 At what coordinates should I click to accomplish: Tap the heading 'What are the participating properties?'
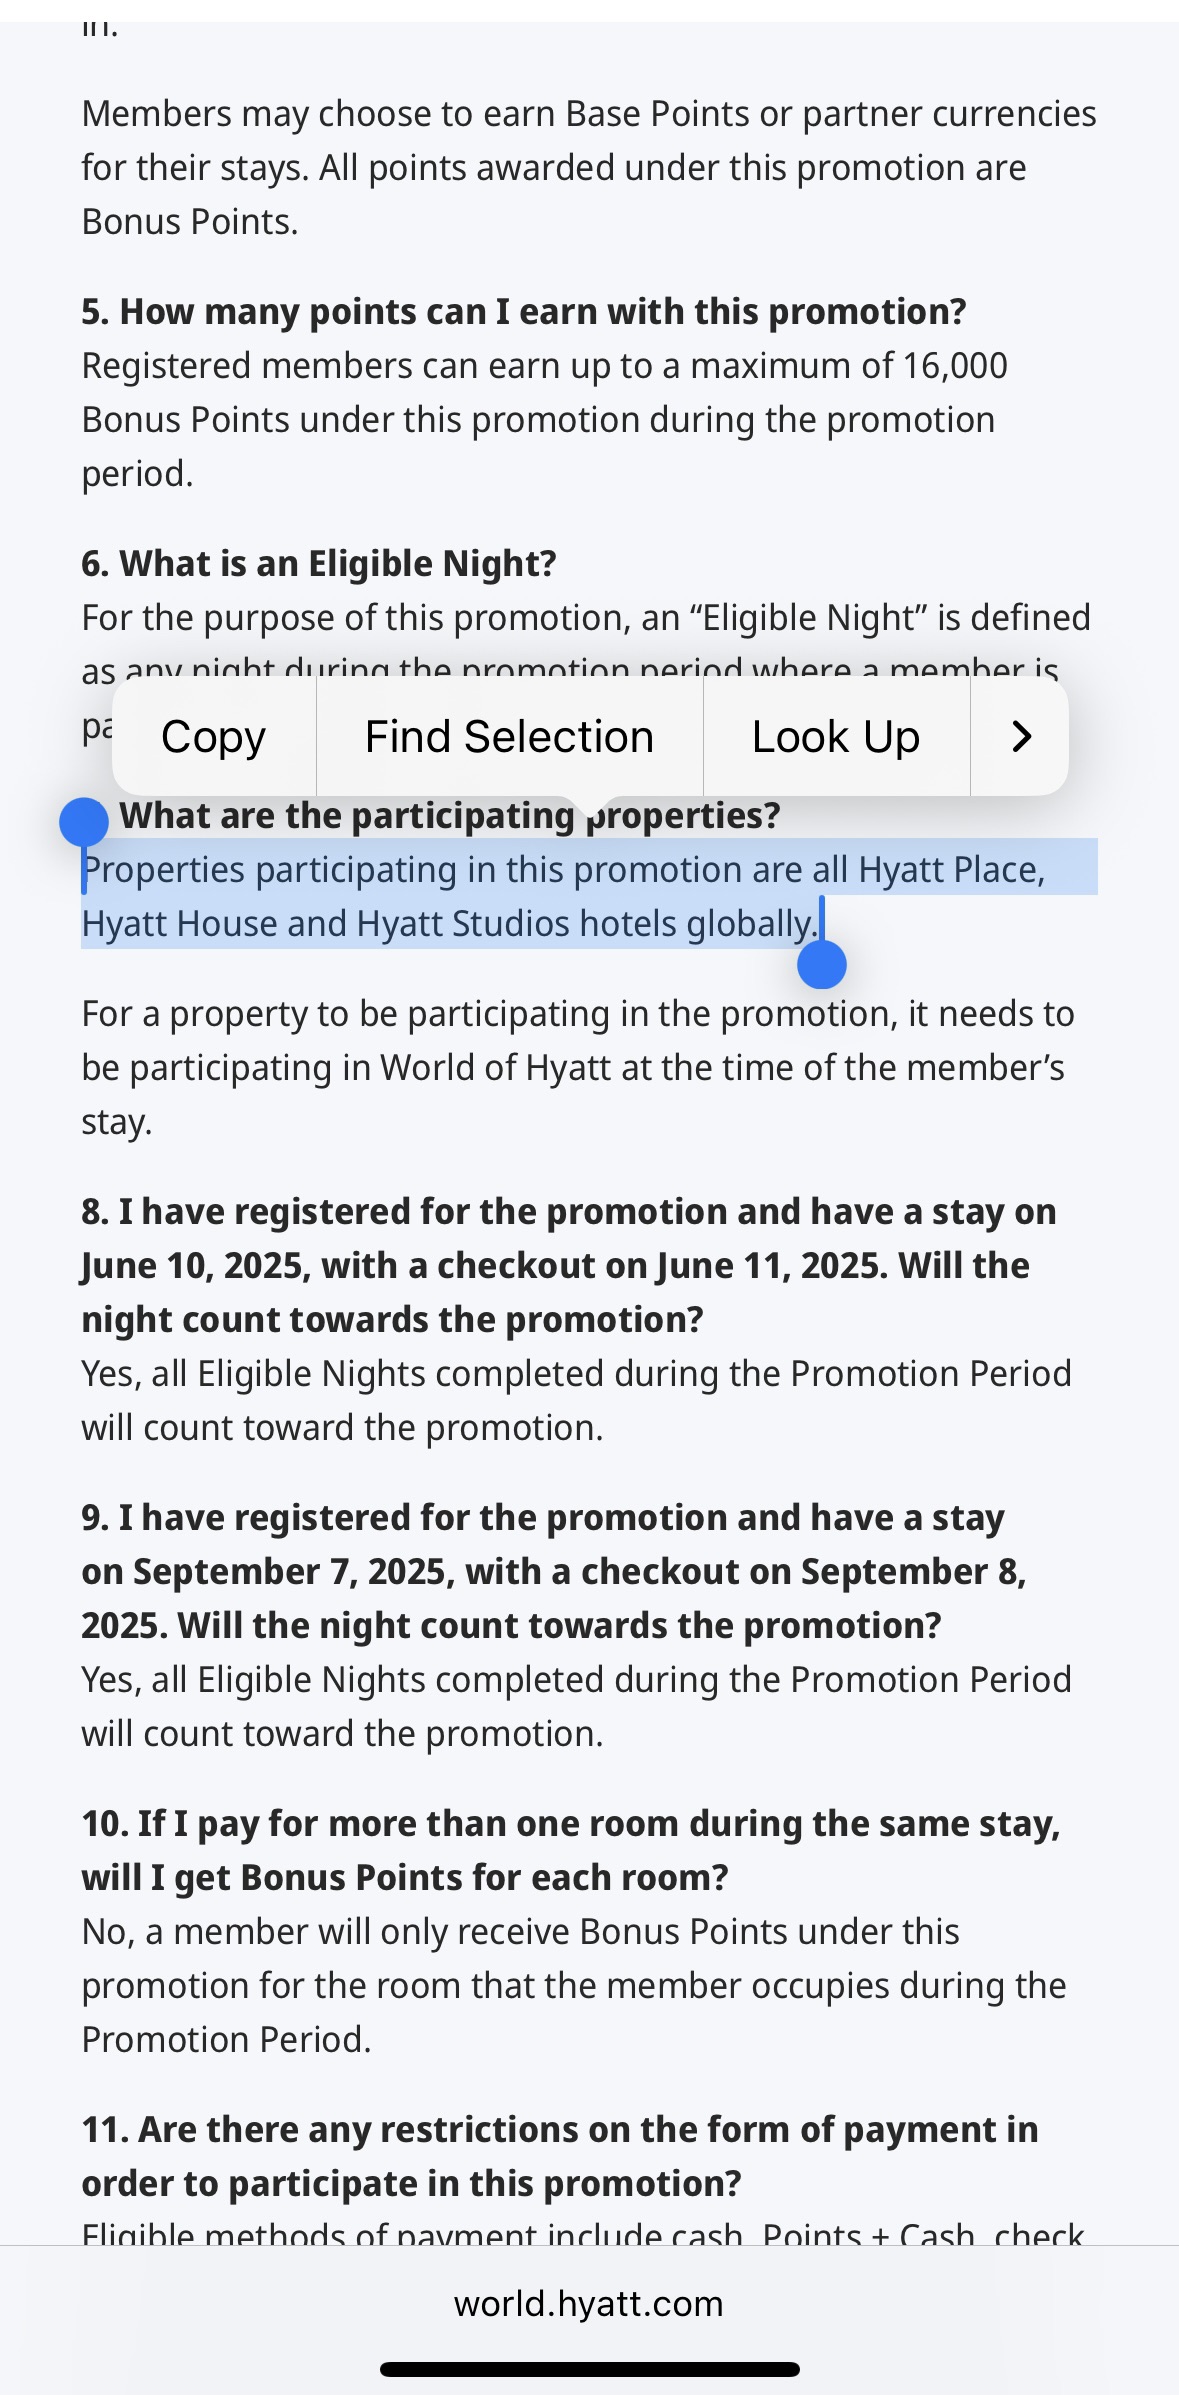tap(450, 816)
